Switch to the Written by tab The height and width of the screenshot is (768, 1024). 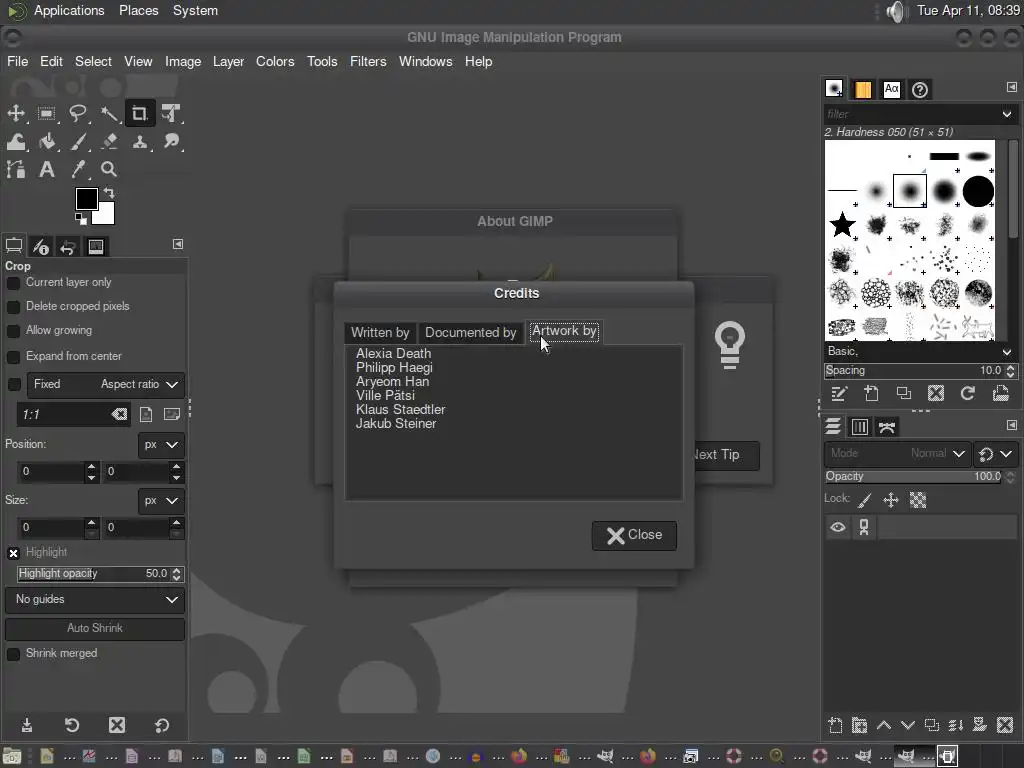tap(380, 332)
